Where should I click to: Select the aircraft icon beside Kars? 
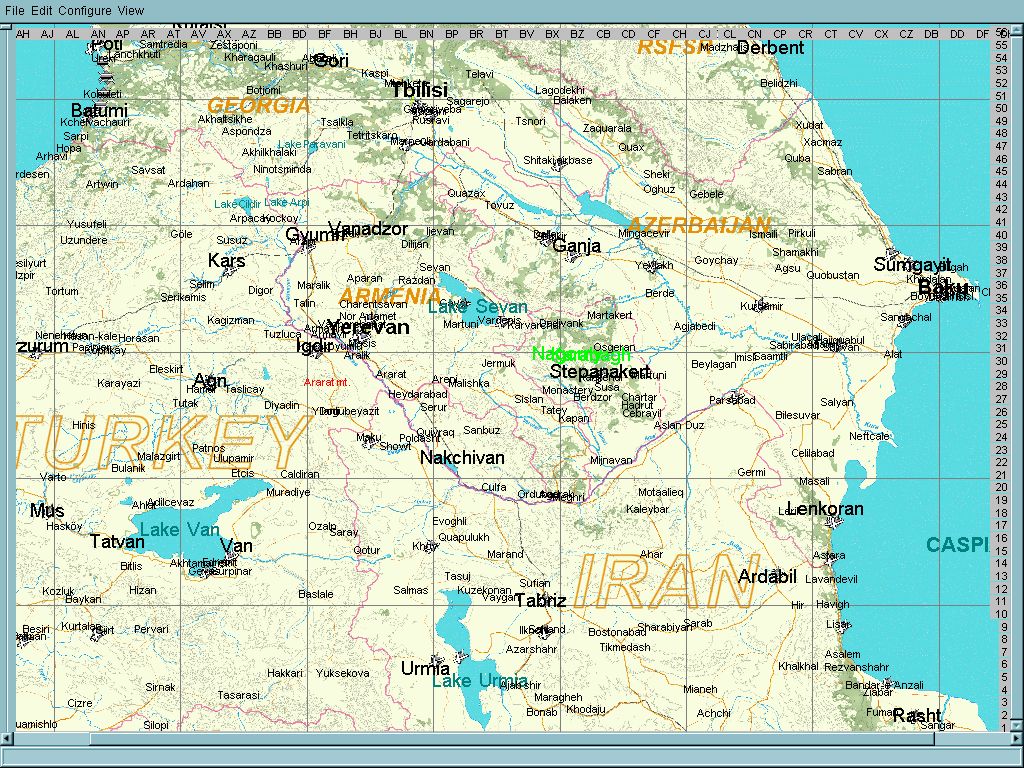[x=229, y=270]
